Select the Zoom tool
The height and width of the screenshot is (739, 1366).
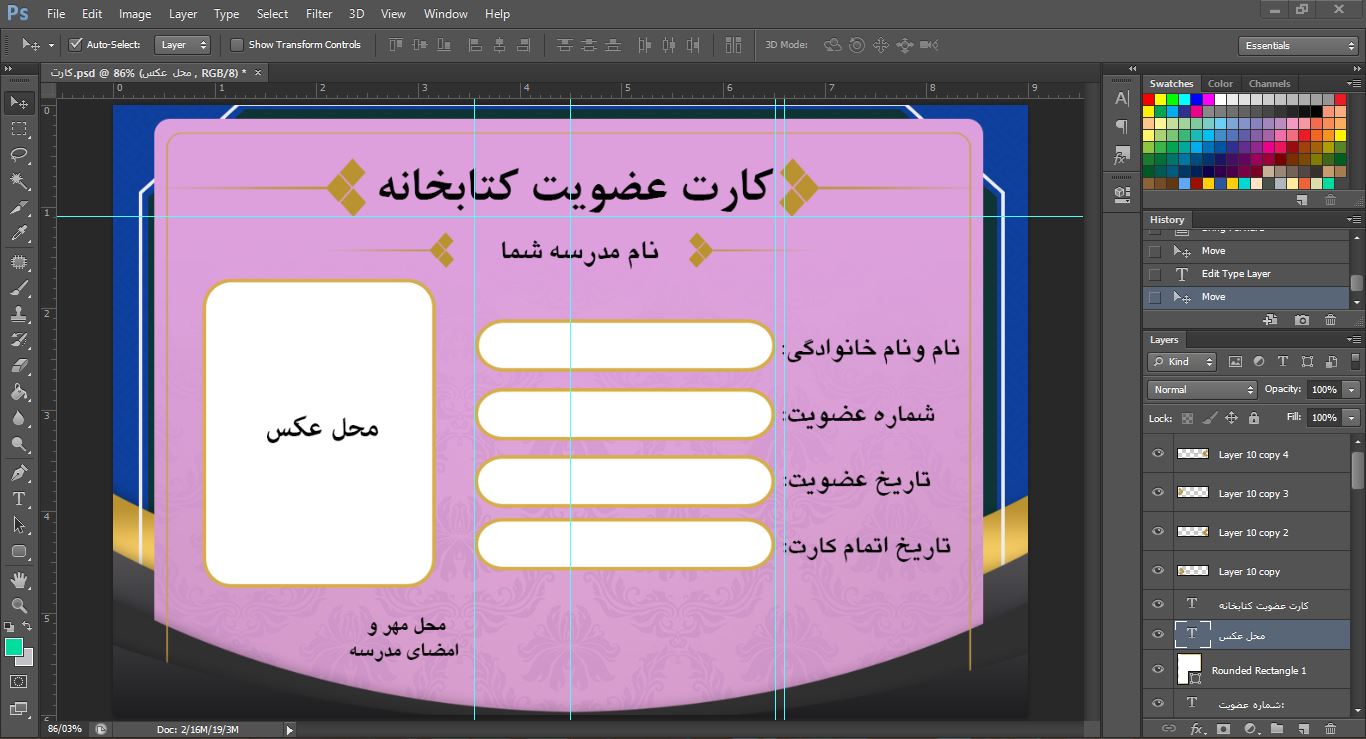tap(19, 606)
